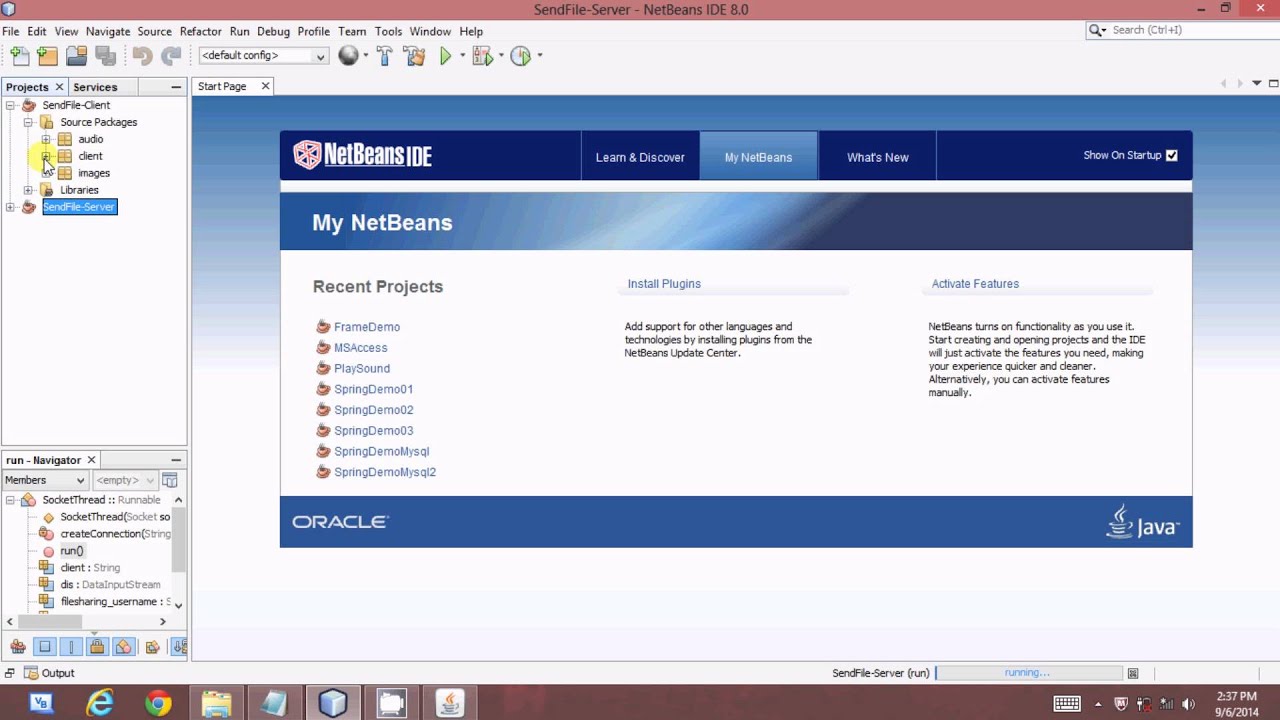Click the NetBeans cube taskbar icon
Image resolution: width=1280 pixels, height=720 pixels.
point(333,704)
